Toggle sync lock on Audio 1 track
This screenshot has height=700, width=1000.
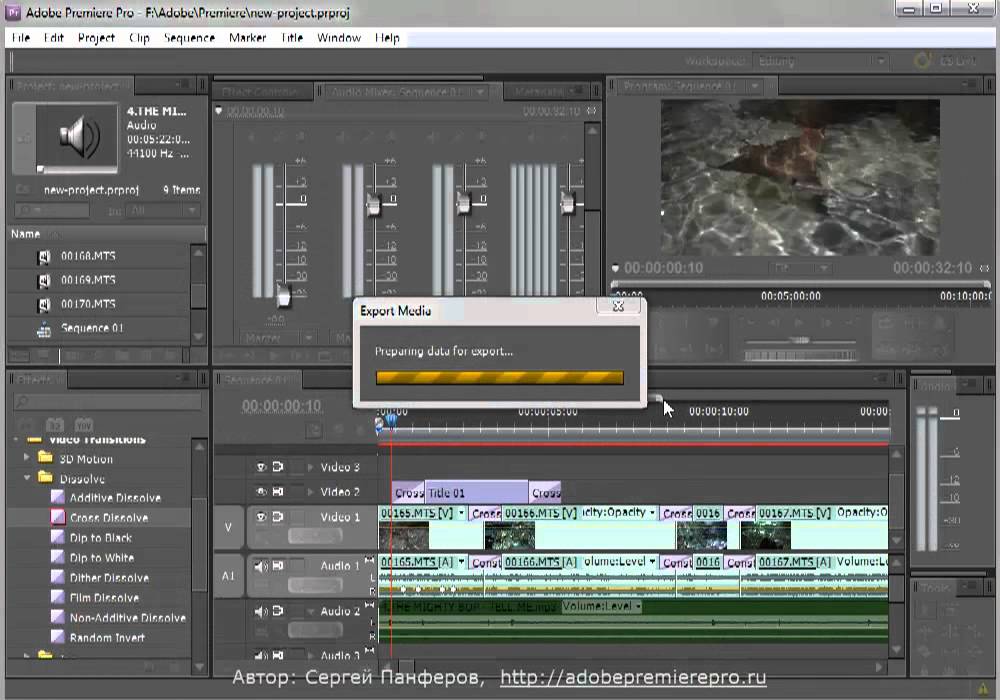[277, 565]
